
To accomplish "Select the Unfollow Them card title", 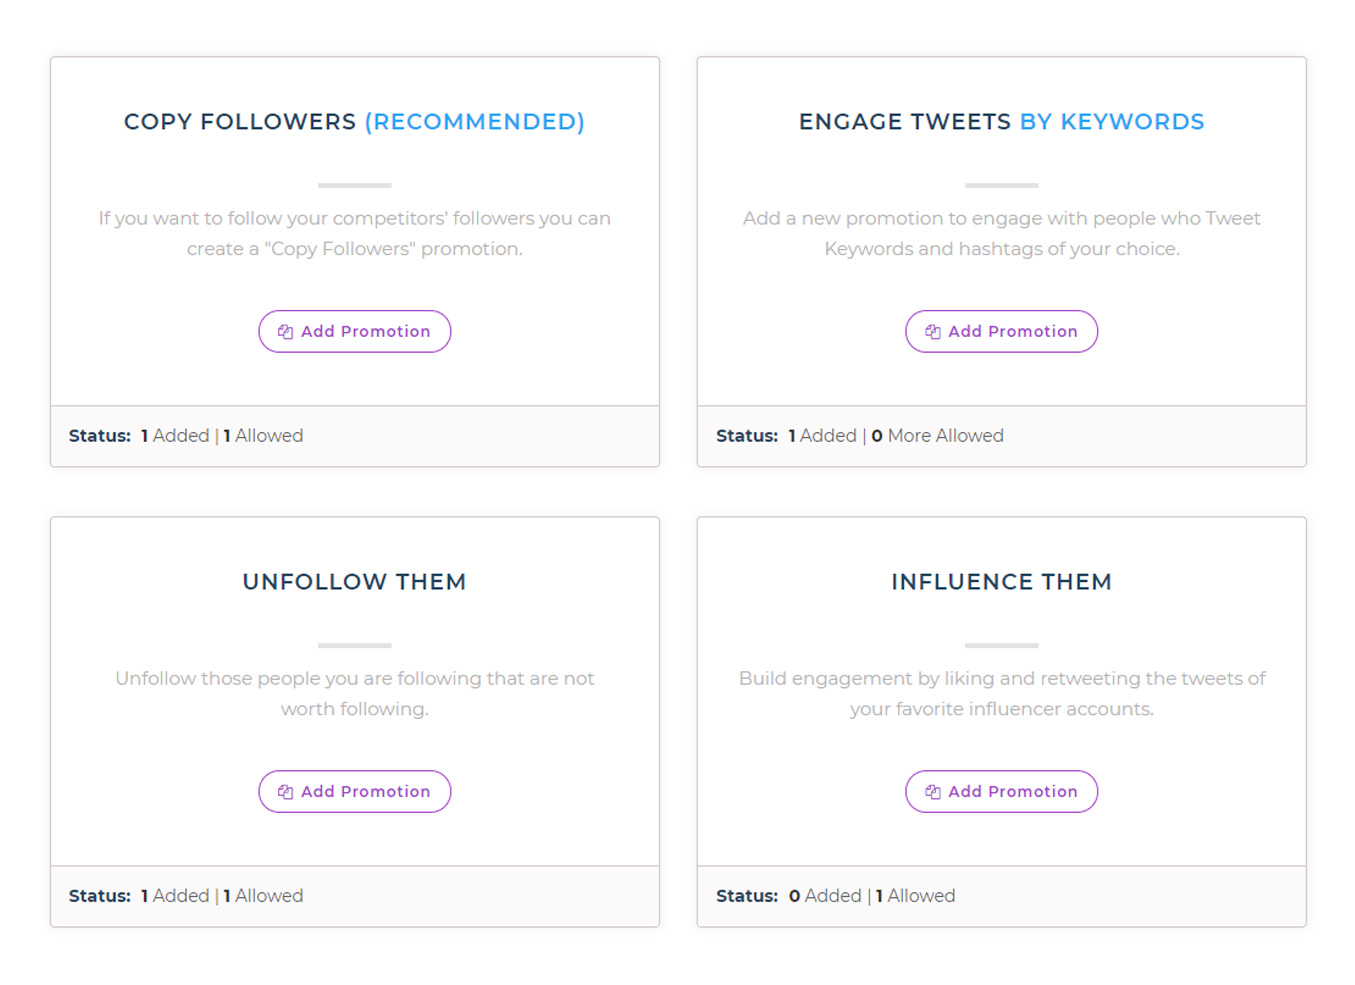I will click(354, 581).
